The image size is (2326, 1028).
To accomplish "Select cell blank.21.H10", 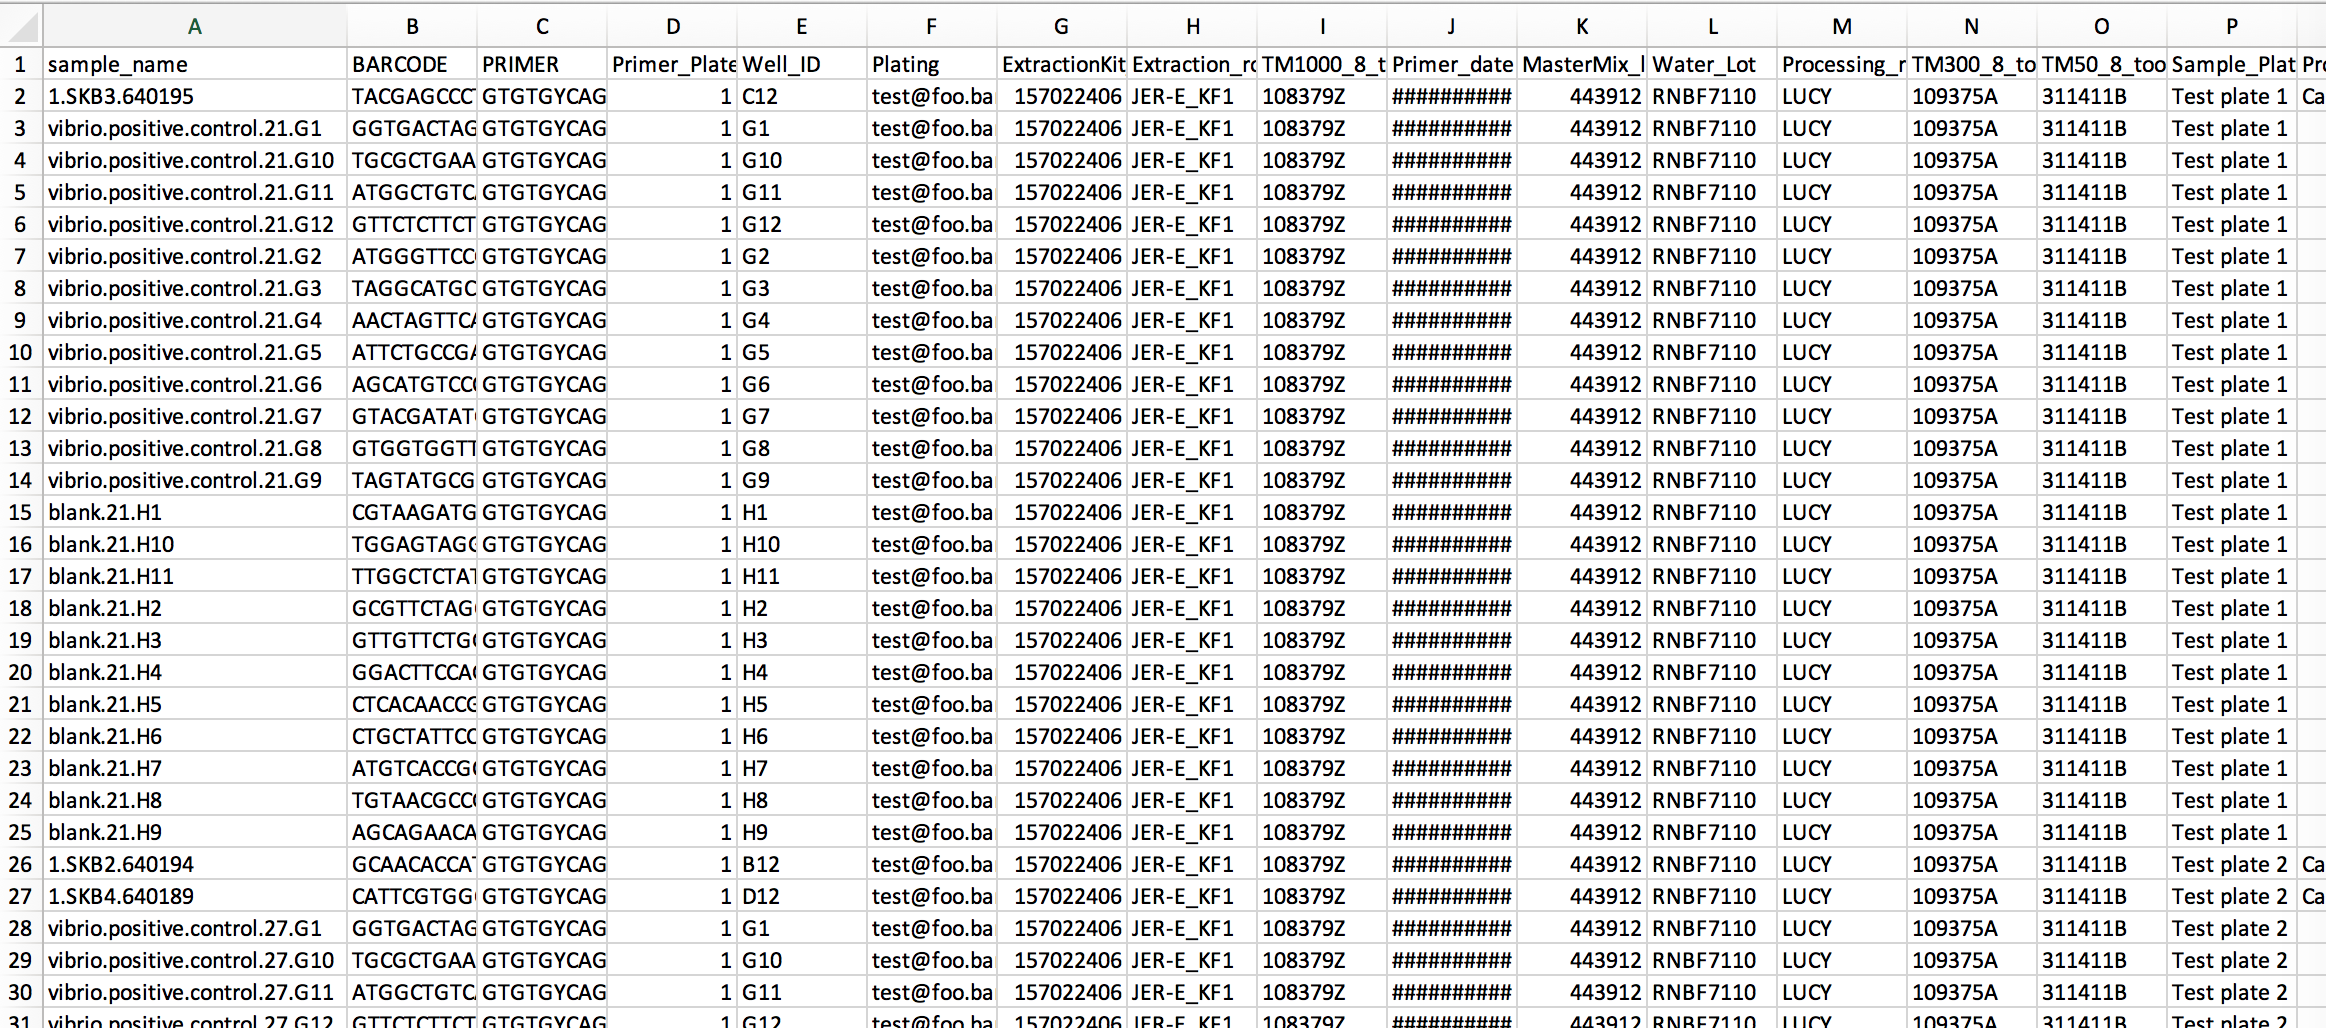I will click(195, 544).
